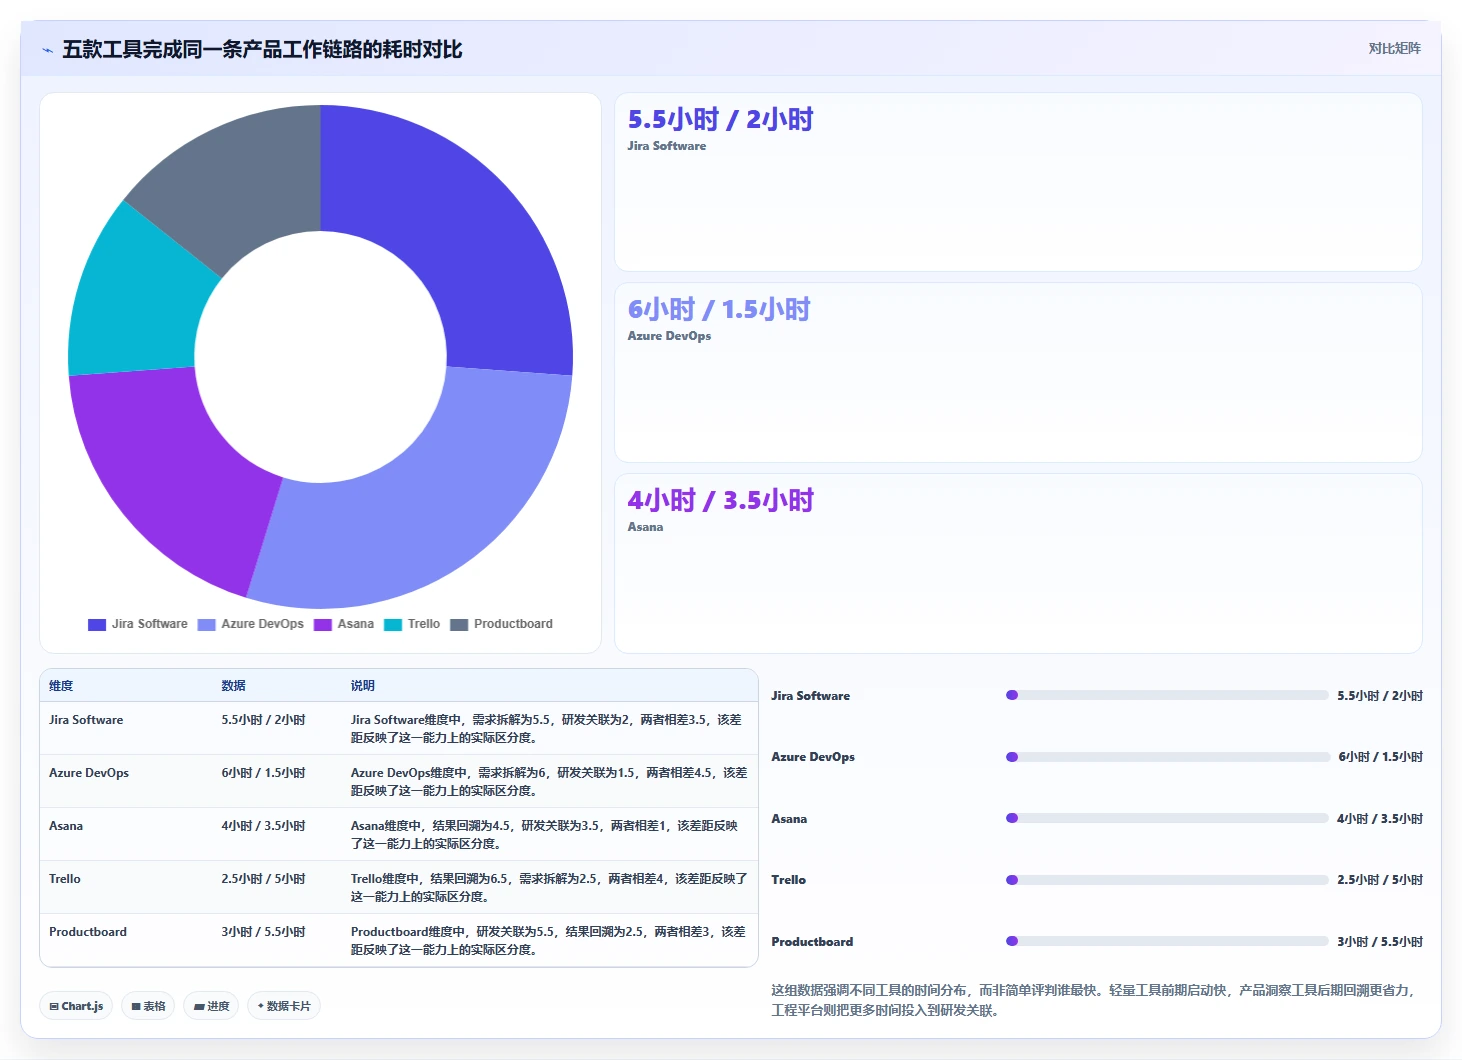
Task: Click the Asana progress bar
Action: [1167, 818]
